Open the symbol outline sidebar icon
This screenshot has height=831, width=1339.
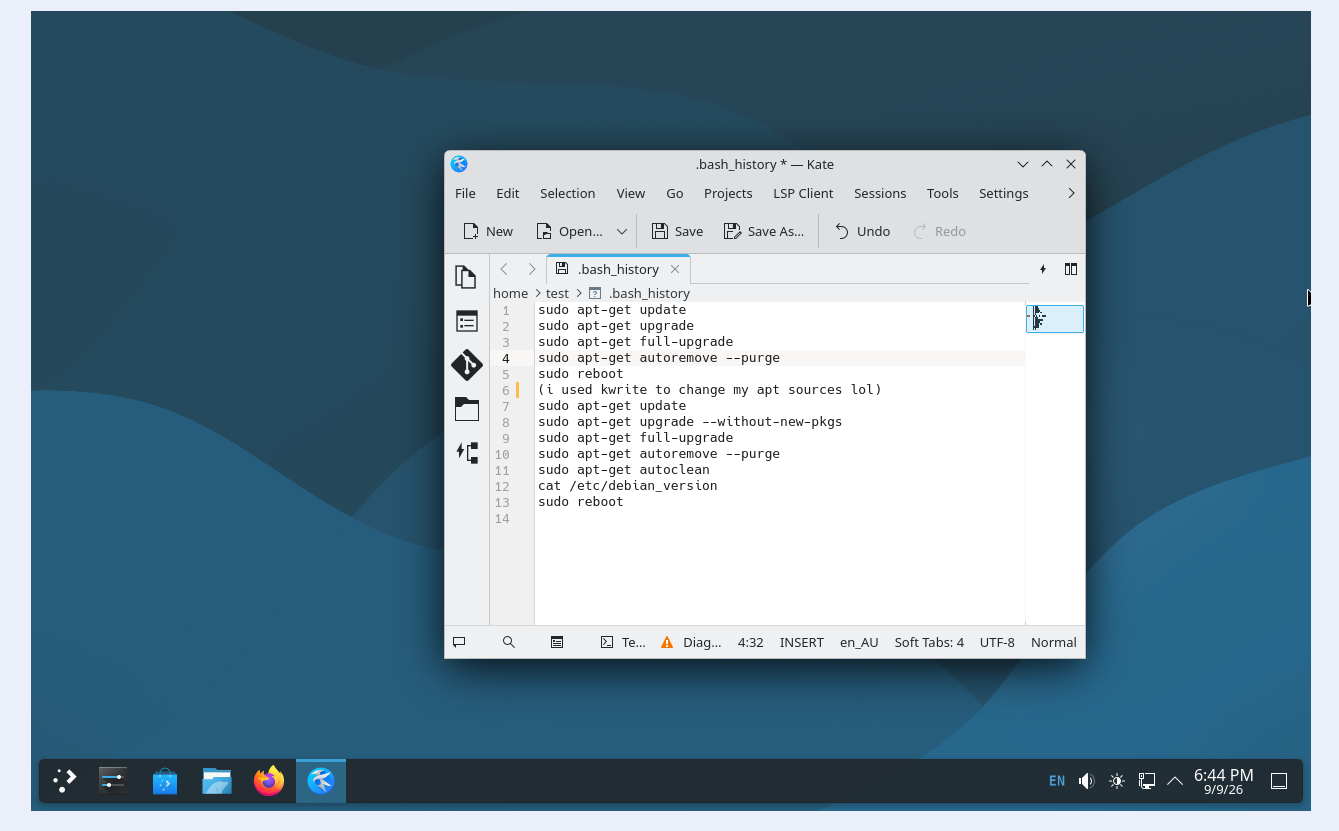click(x=466, y=452)
